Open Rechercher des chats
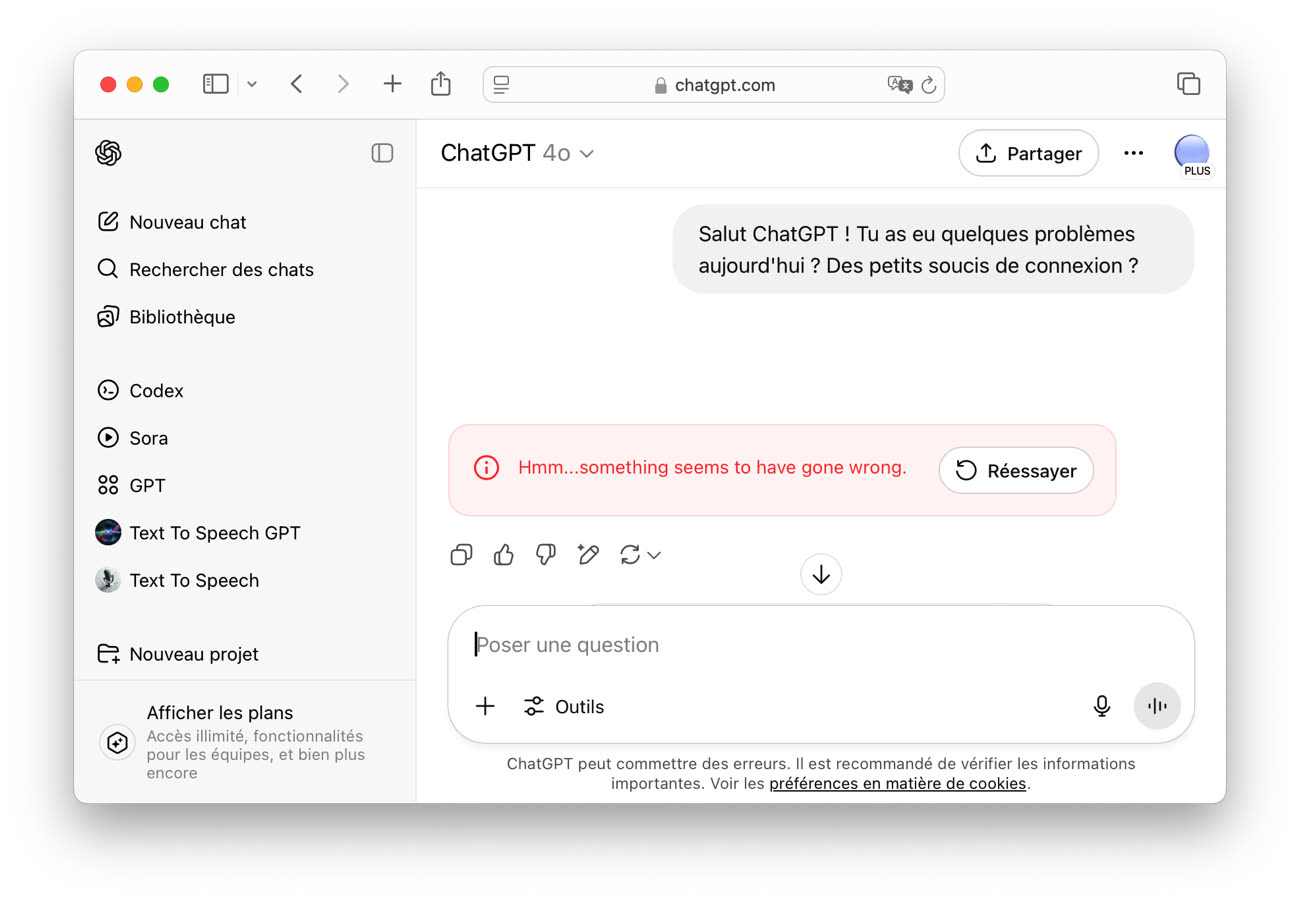Image resolution: width=1300 pixels, height=901 pixels. coord(205,270)
